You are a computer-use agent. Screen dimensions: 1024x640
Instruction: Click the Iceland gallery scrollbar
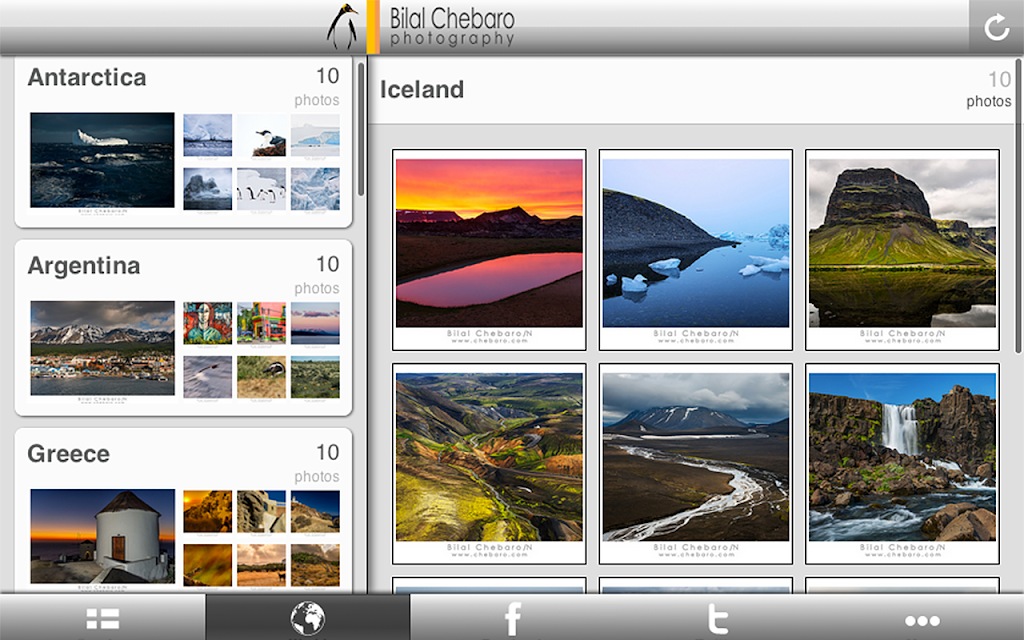[1018, 206]
